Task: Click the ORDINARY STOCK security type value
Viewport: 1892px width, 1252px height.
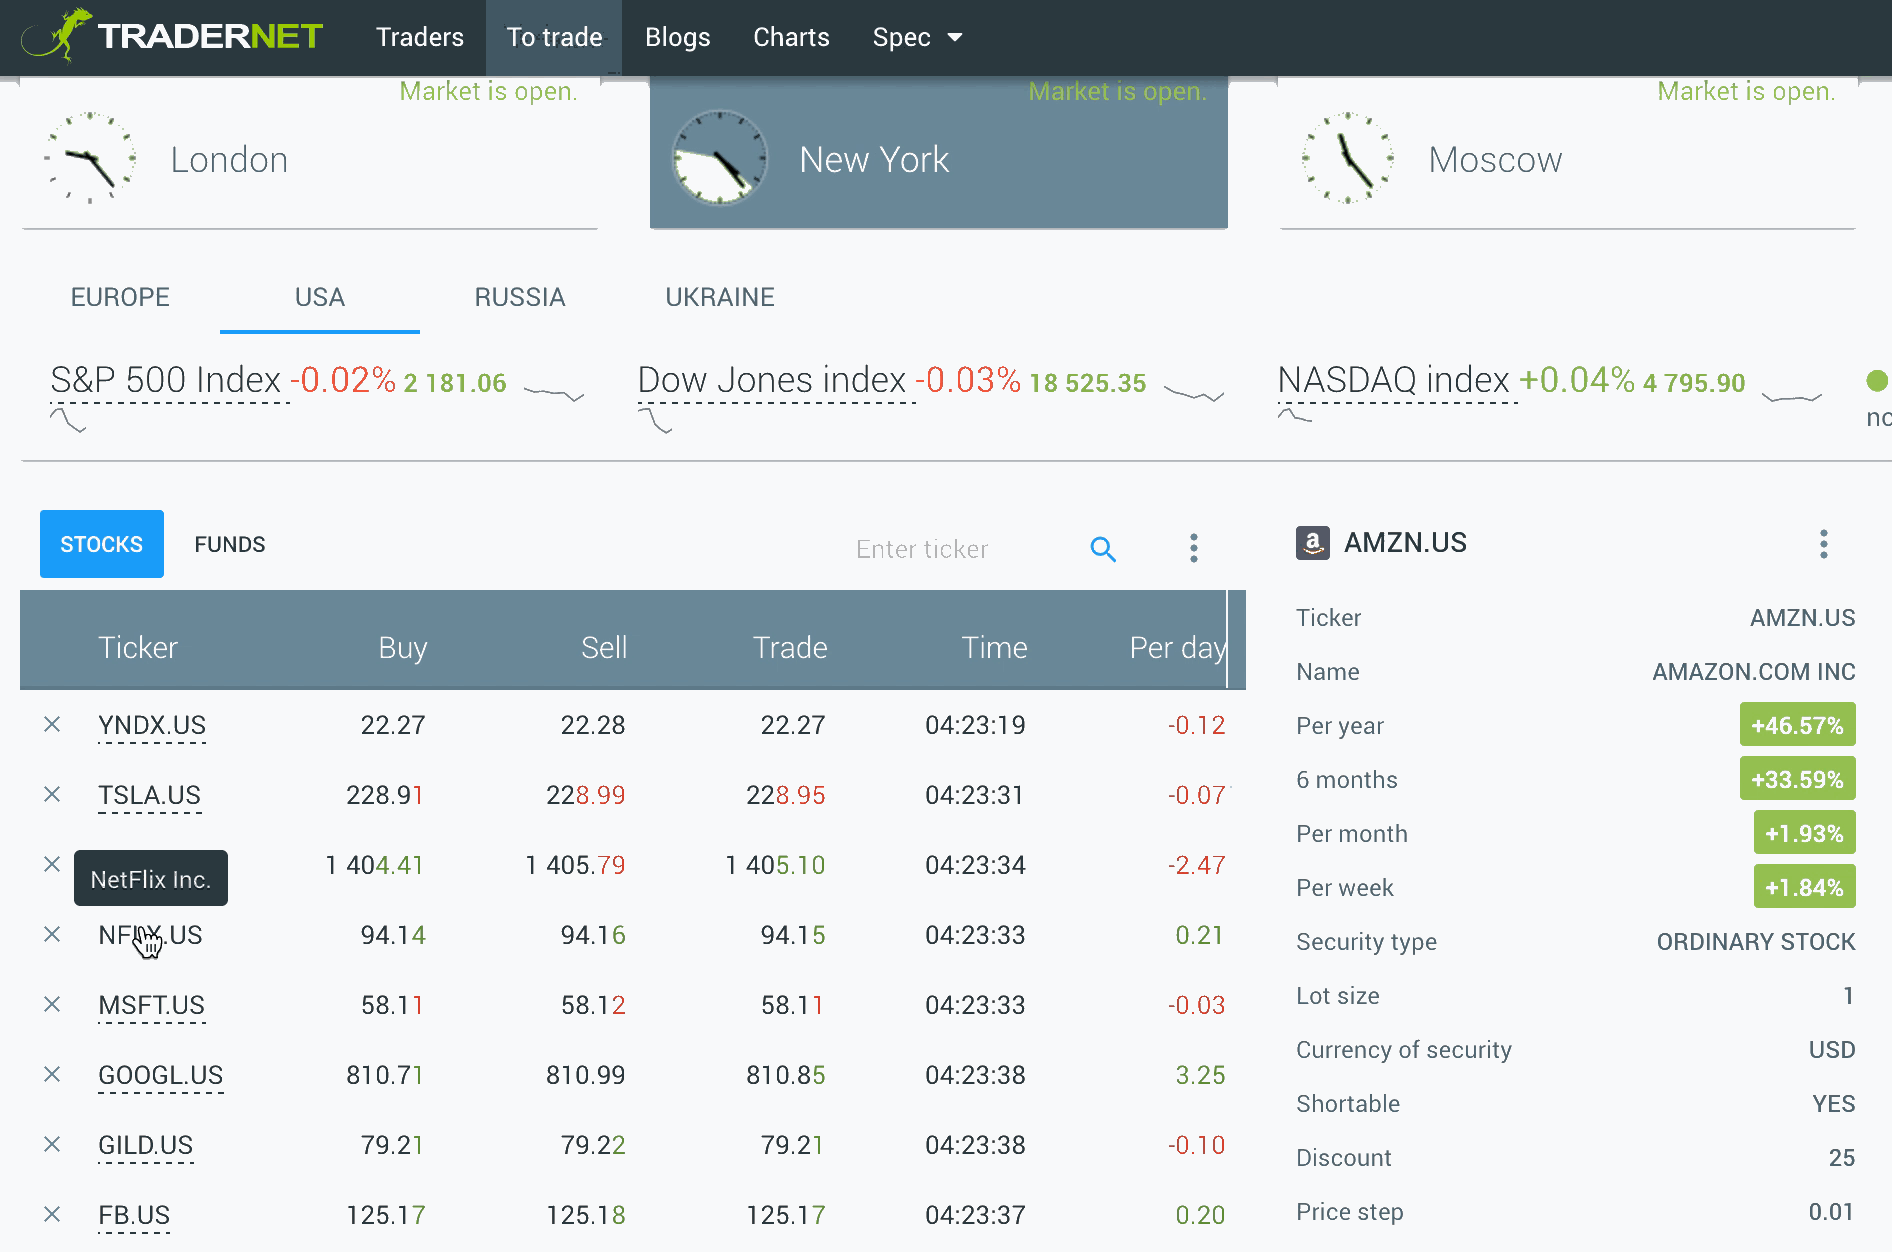Action: pos(1756,942)
